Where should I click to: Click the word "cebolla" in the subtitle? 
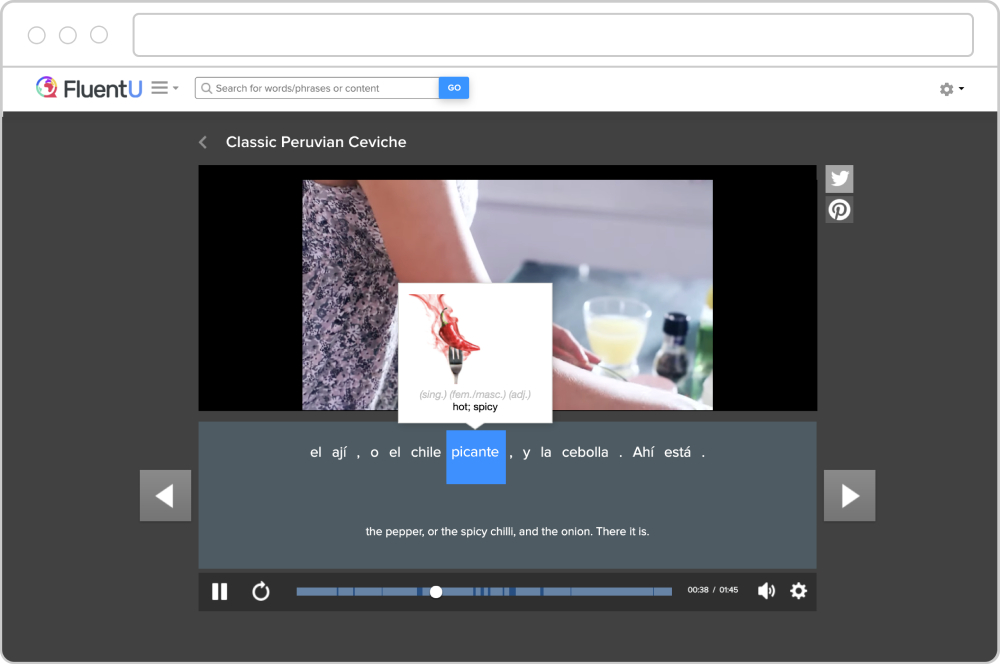tap(585, 452)
